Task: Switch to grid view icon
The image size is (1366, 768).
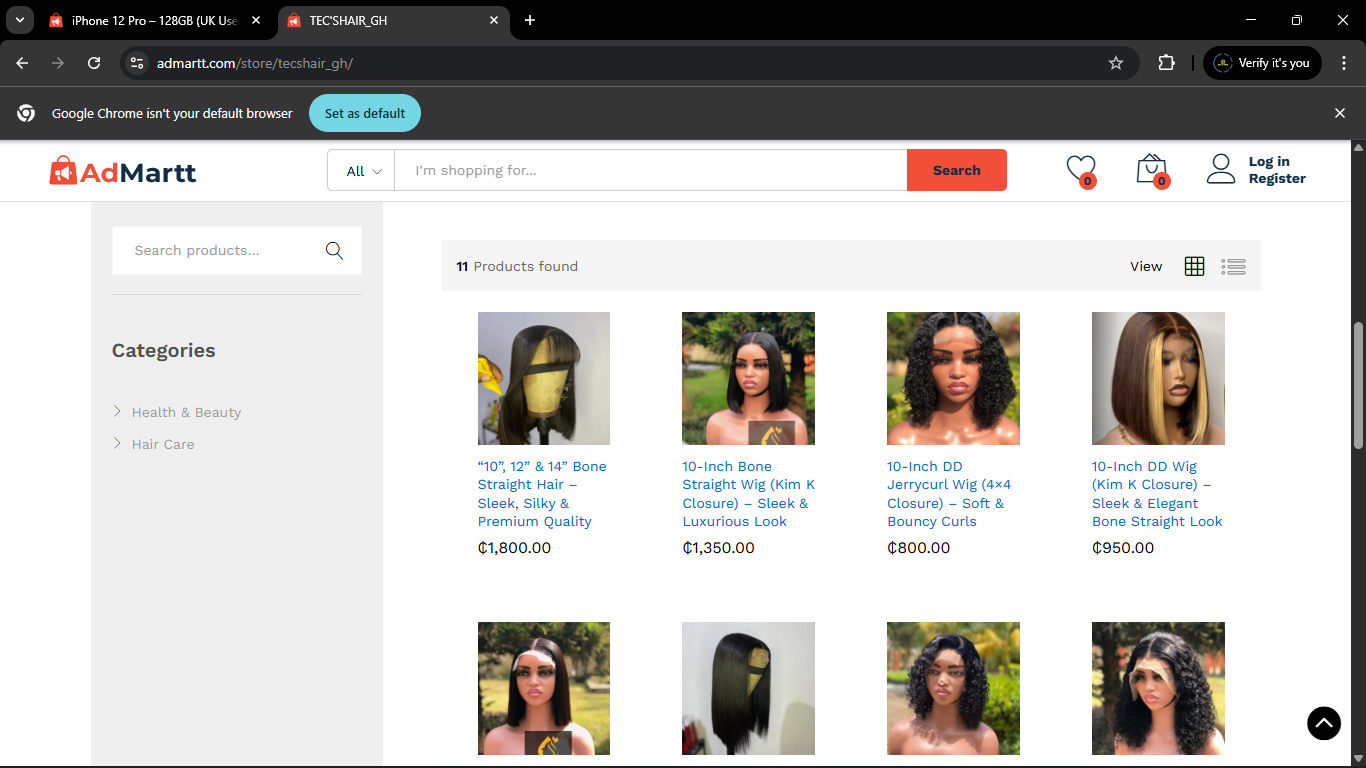Action: tap(1194, 266)
